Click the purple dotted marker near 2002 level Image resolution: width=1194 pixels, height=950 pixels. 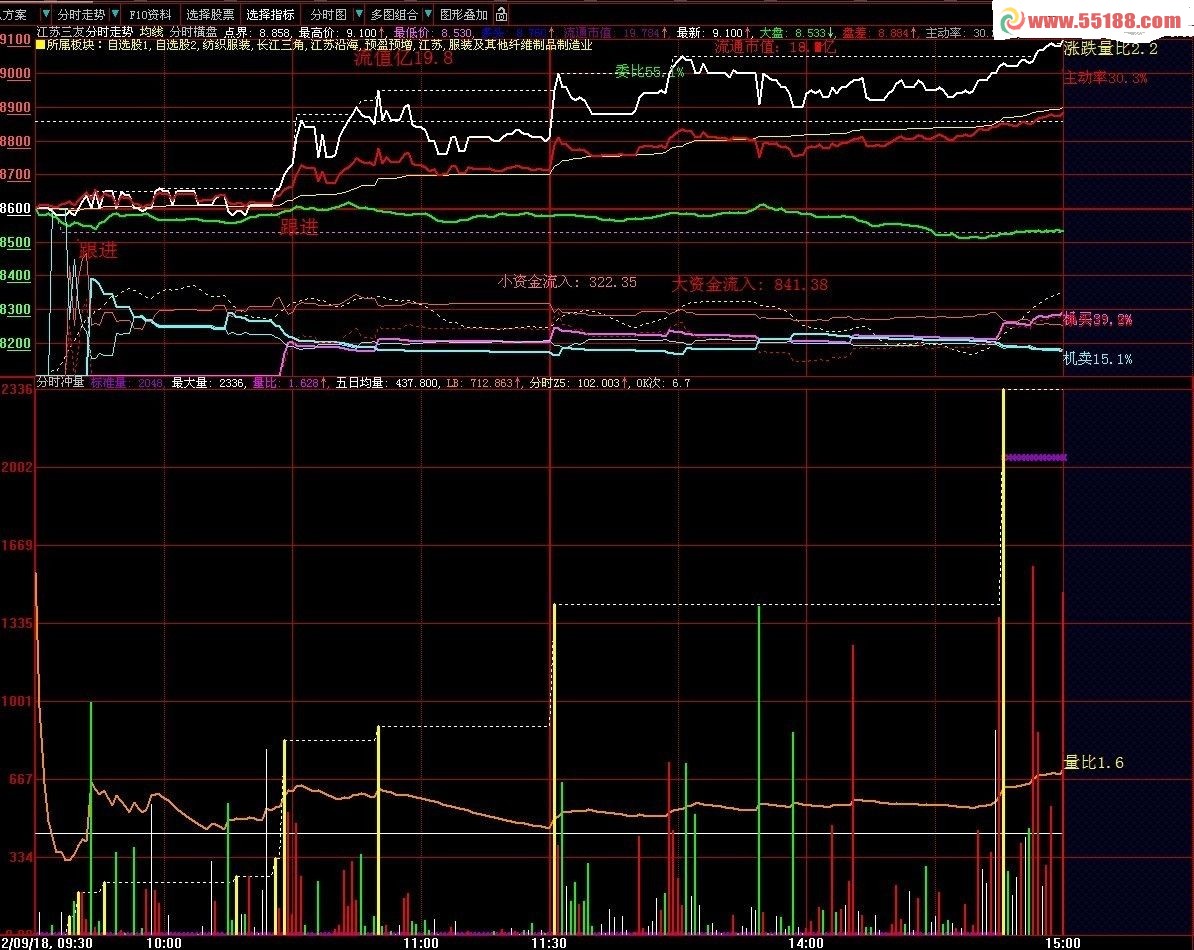pos(1036,457)
